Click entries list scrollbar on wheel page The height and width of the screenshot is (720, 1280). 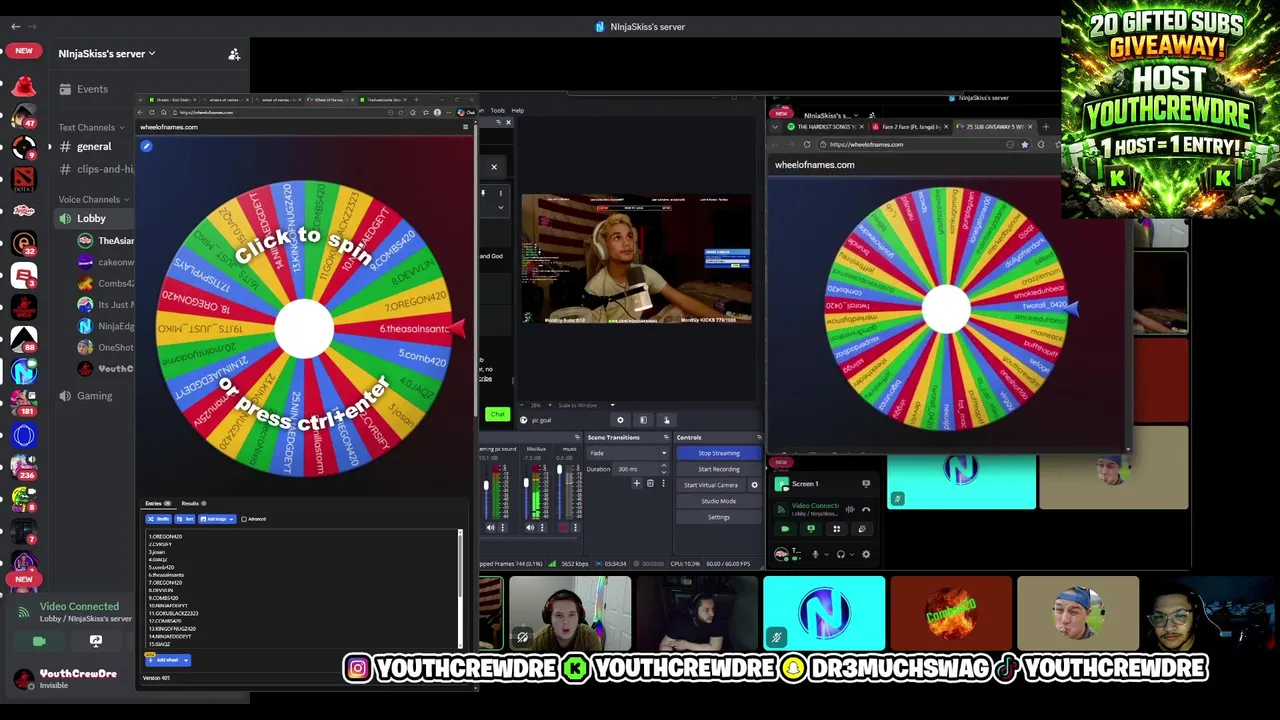461,588
